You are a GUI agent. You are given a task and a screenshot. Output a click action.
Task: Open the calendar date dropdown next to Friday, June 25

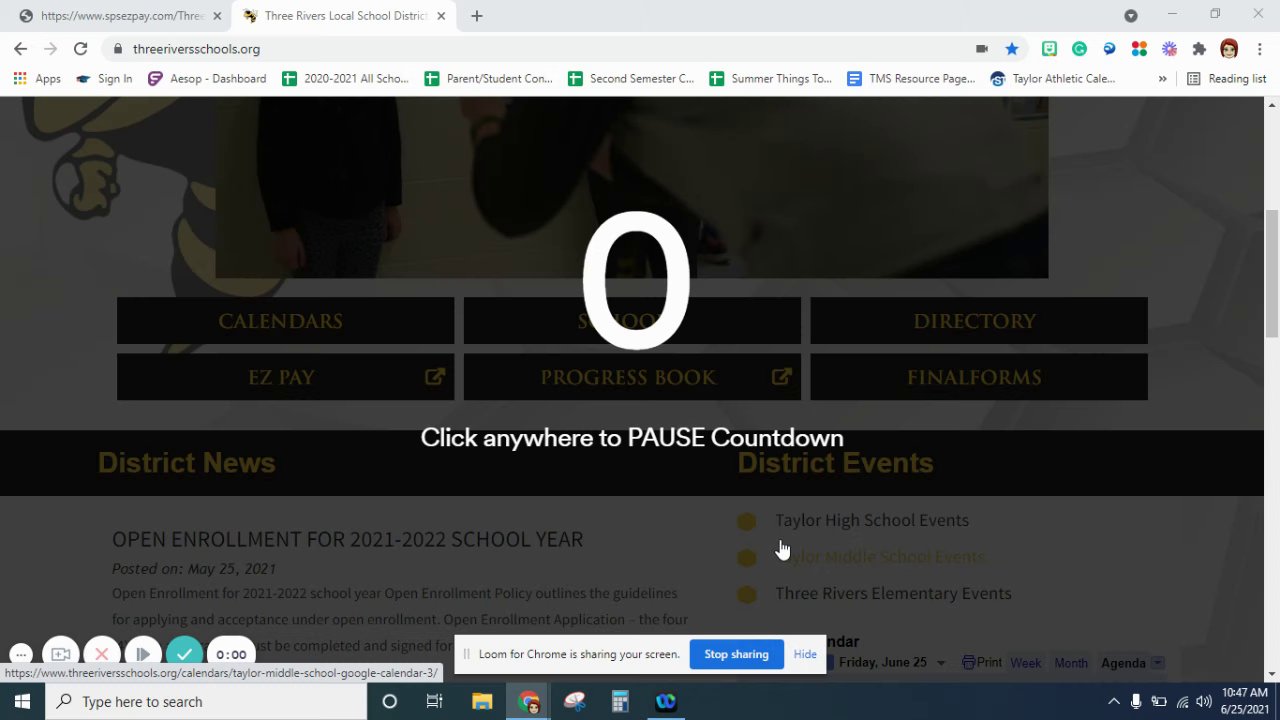click(940, 663)
